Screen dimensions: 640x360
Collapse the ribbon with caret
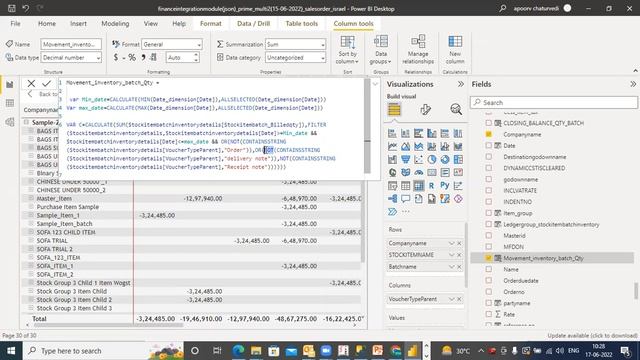point(635,71)
